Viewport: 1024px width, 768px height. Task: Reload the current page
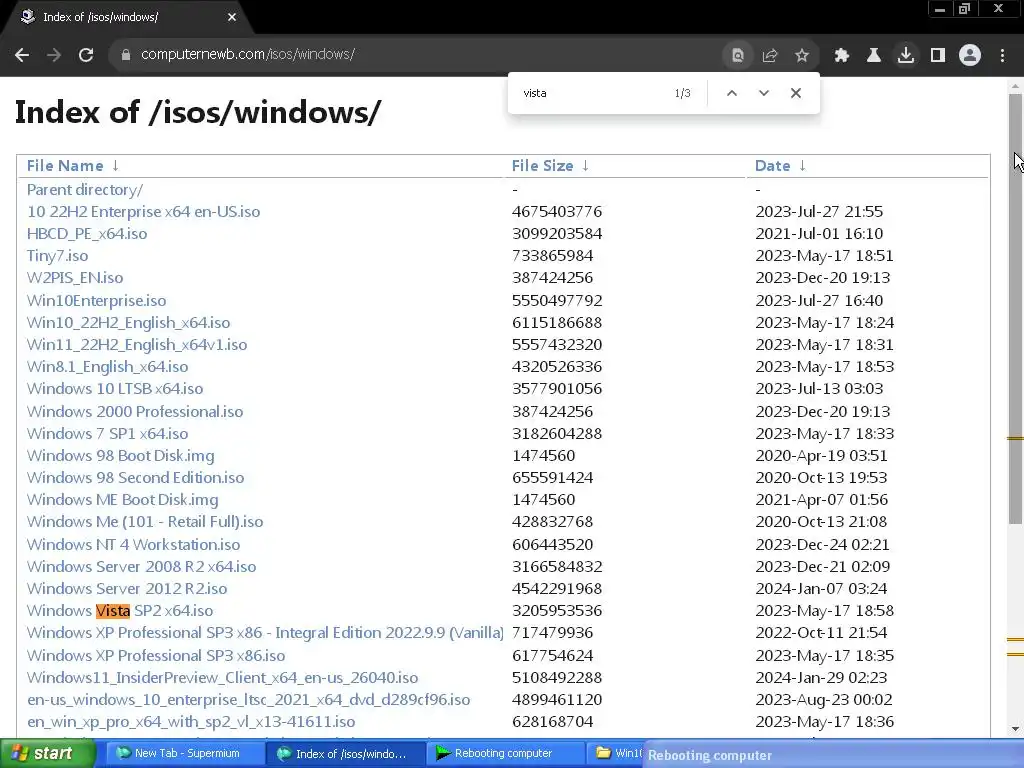(x=86, y=55)
